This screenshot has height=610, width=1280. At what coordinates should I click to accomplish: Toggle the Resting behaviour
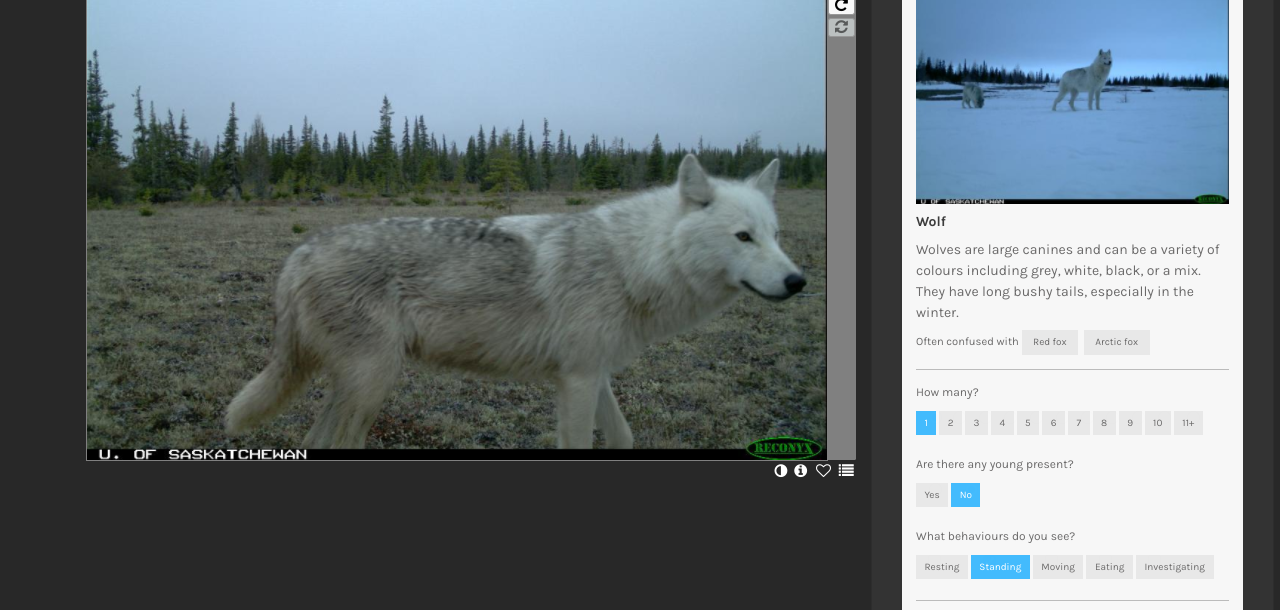click(942, 567)
